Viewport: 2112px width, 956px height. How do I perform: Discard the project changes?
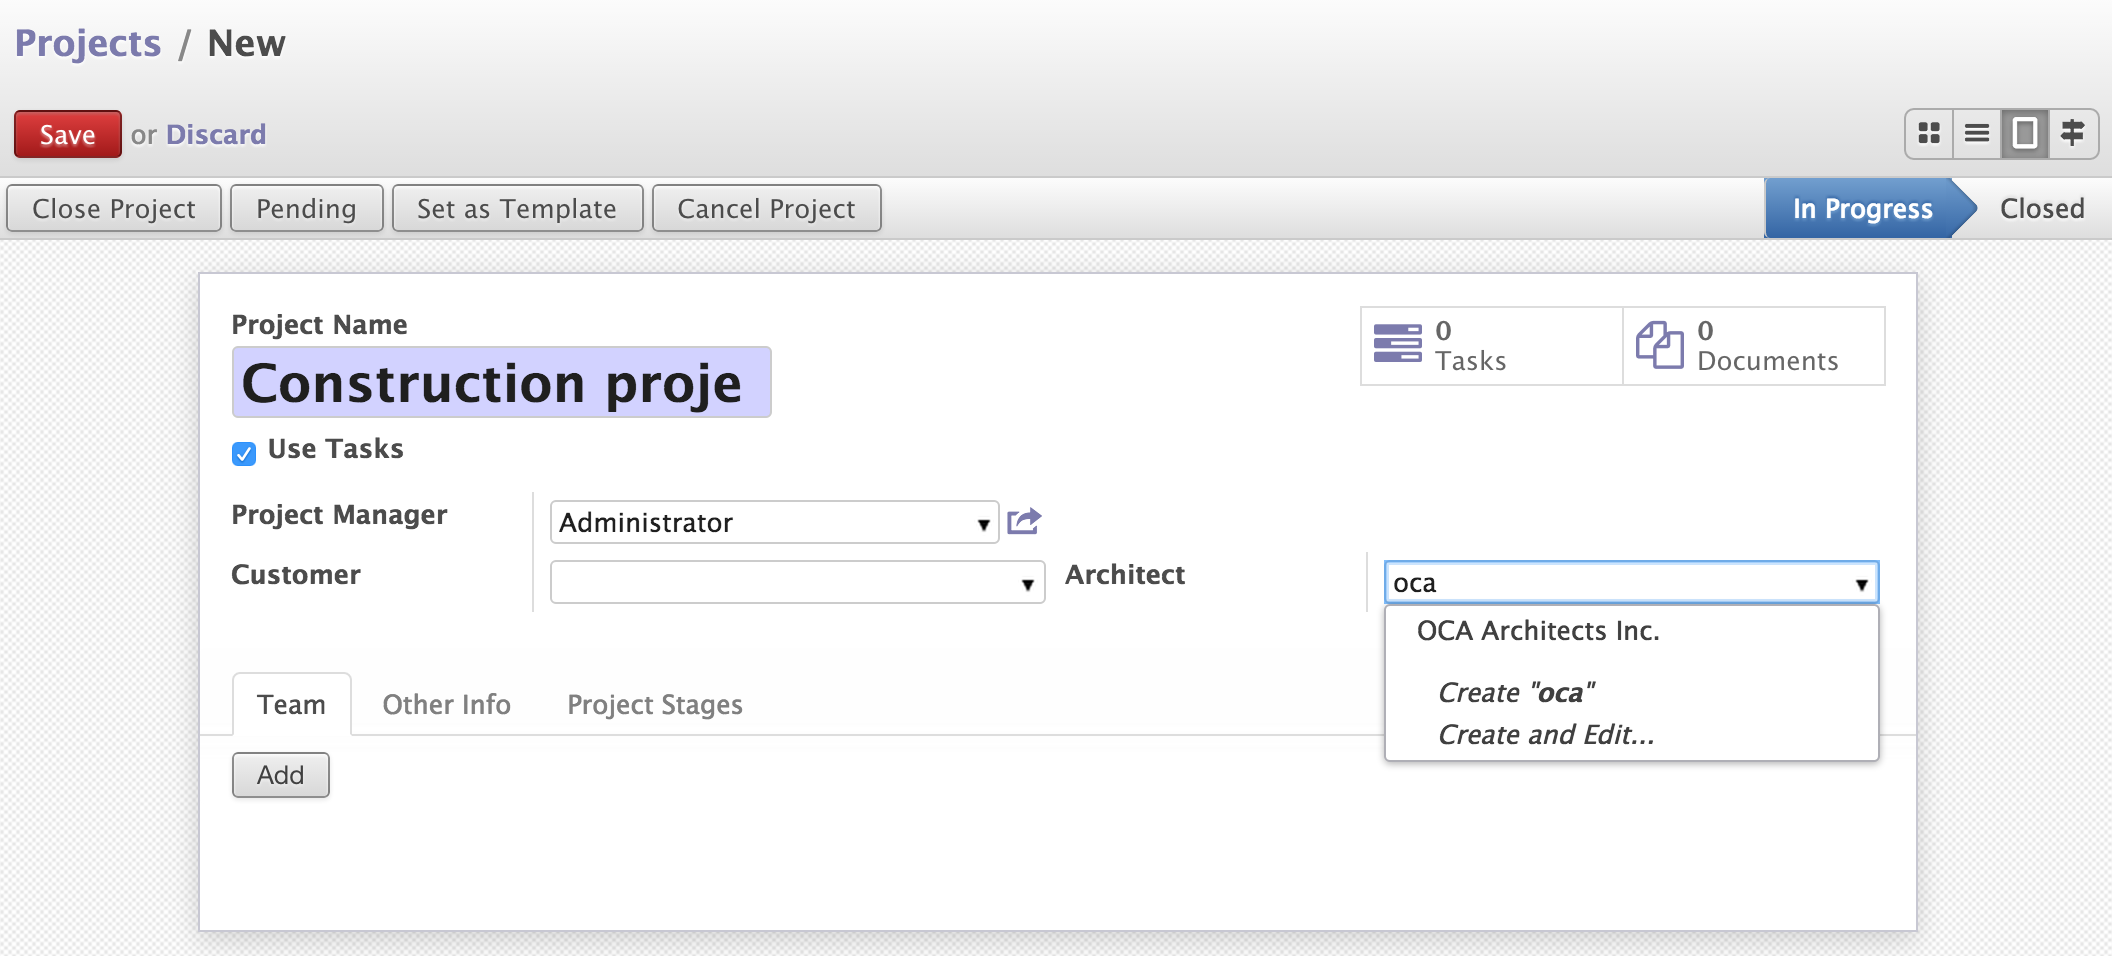(x=216, y=134)
